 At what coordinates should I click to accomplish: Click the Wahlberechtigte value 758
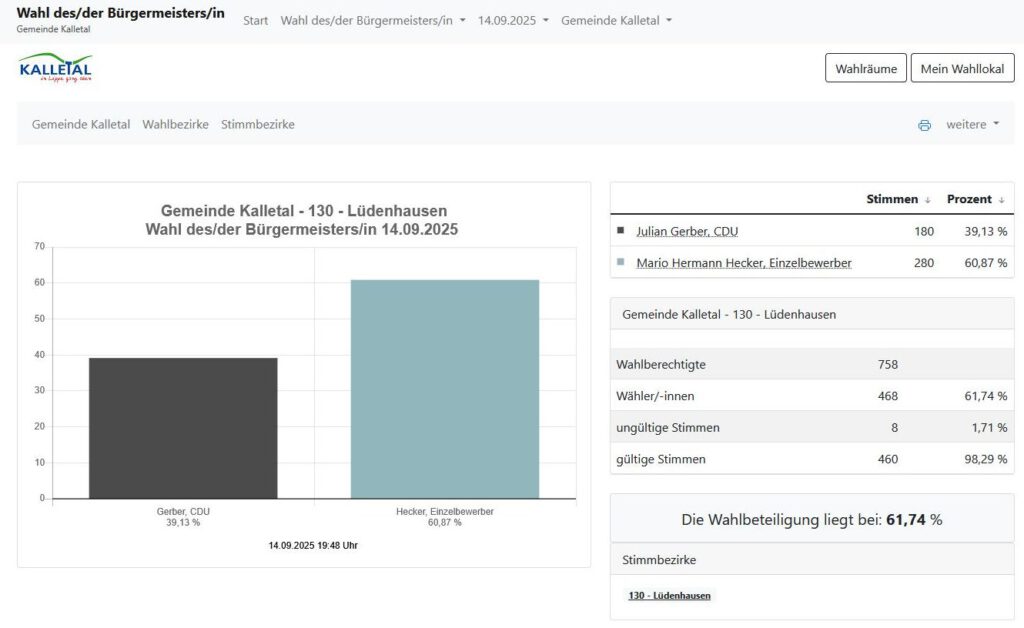(888, 364)
